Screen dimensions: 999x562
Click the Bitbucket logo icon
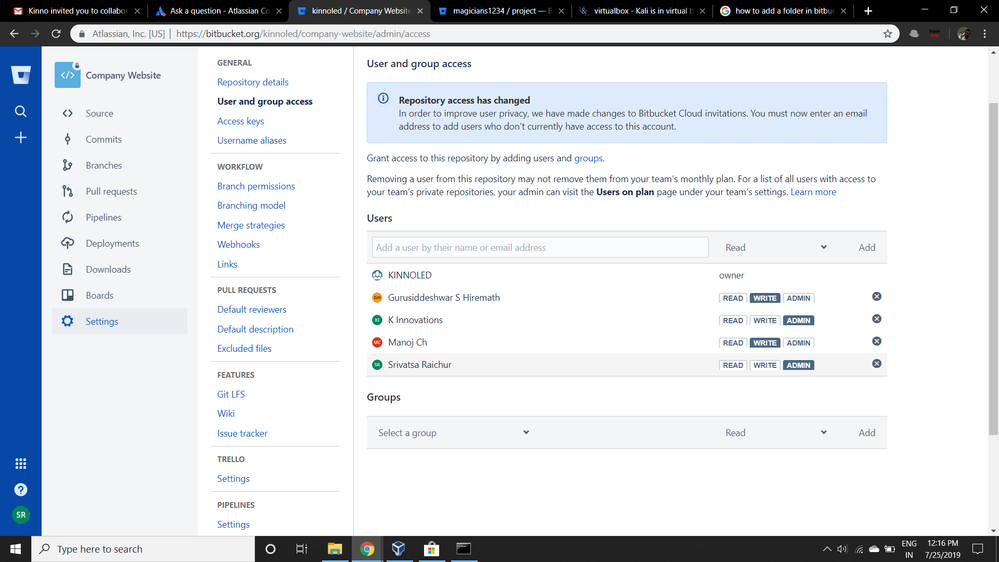(x=20, y=75)
